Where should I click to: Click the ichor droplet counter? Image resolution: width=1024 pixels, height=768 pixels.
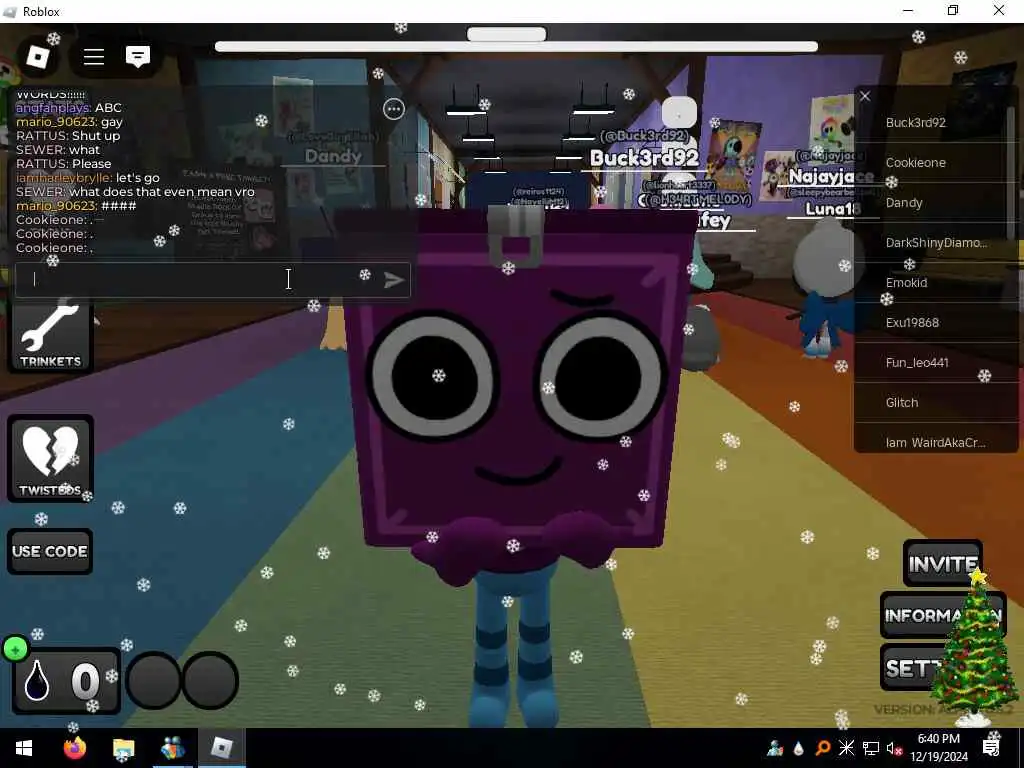point(65,681)
